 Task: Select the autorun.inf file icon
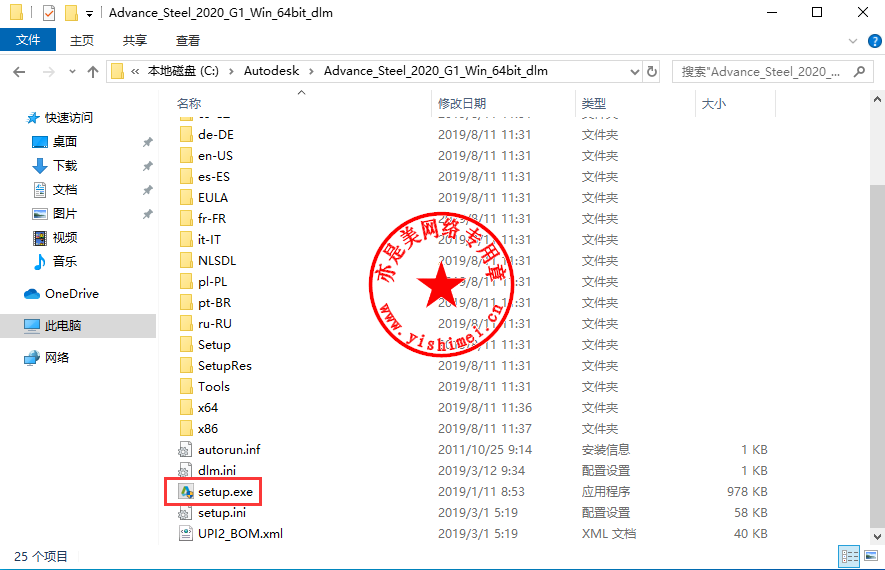point(185,450)
